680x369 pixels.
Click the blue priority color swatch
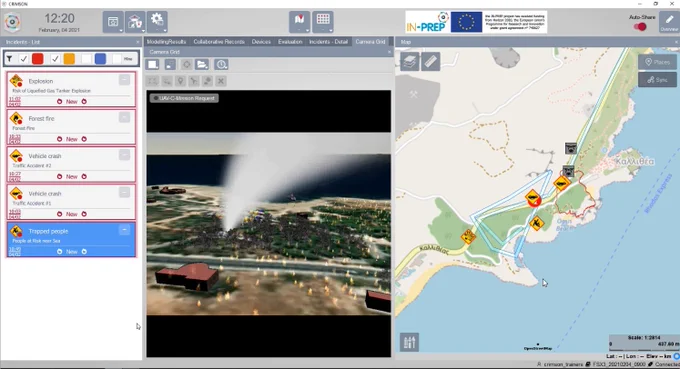(x=100, y=59)
